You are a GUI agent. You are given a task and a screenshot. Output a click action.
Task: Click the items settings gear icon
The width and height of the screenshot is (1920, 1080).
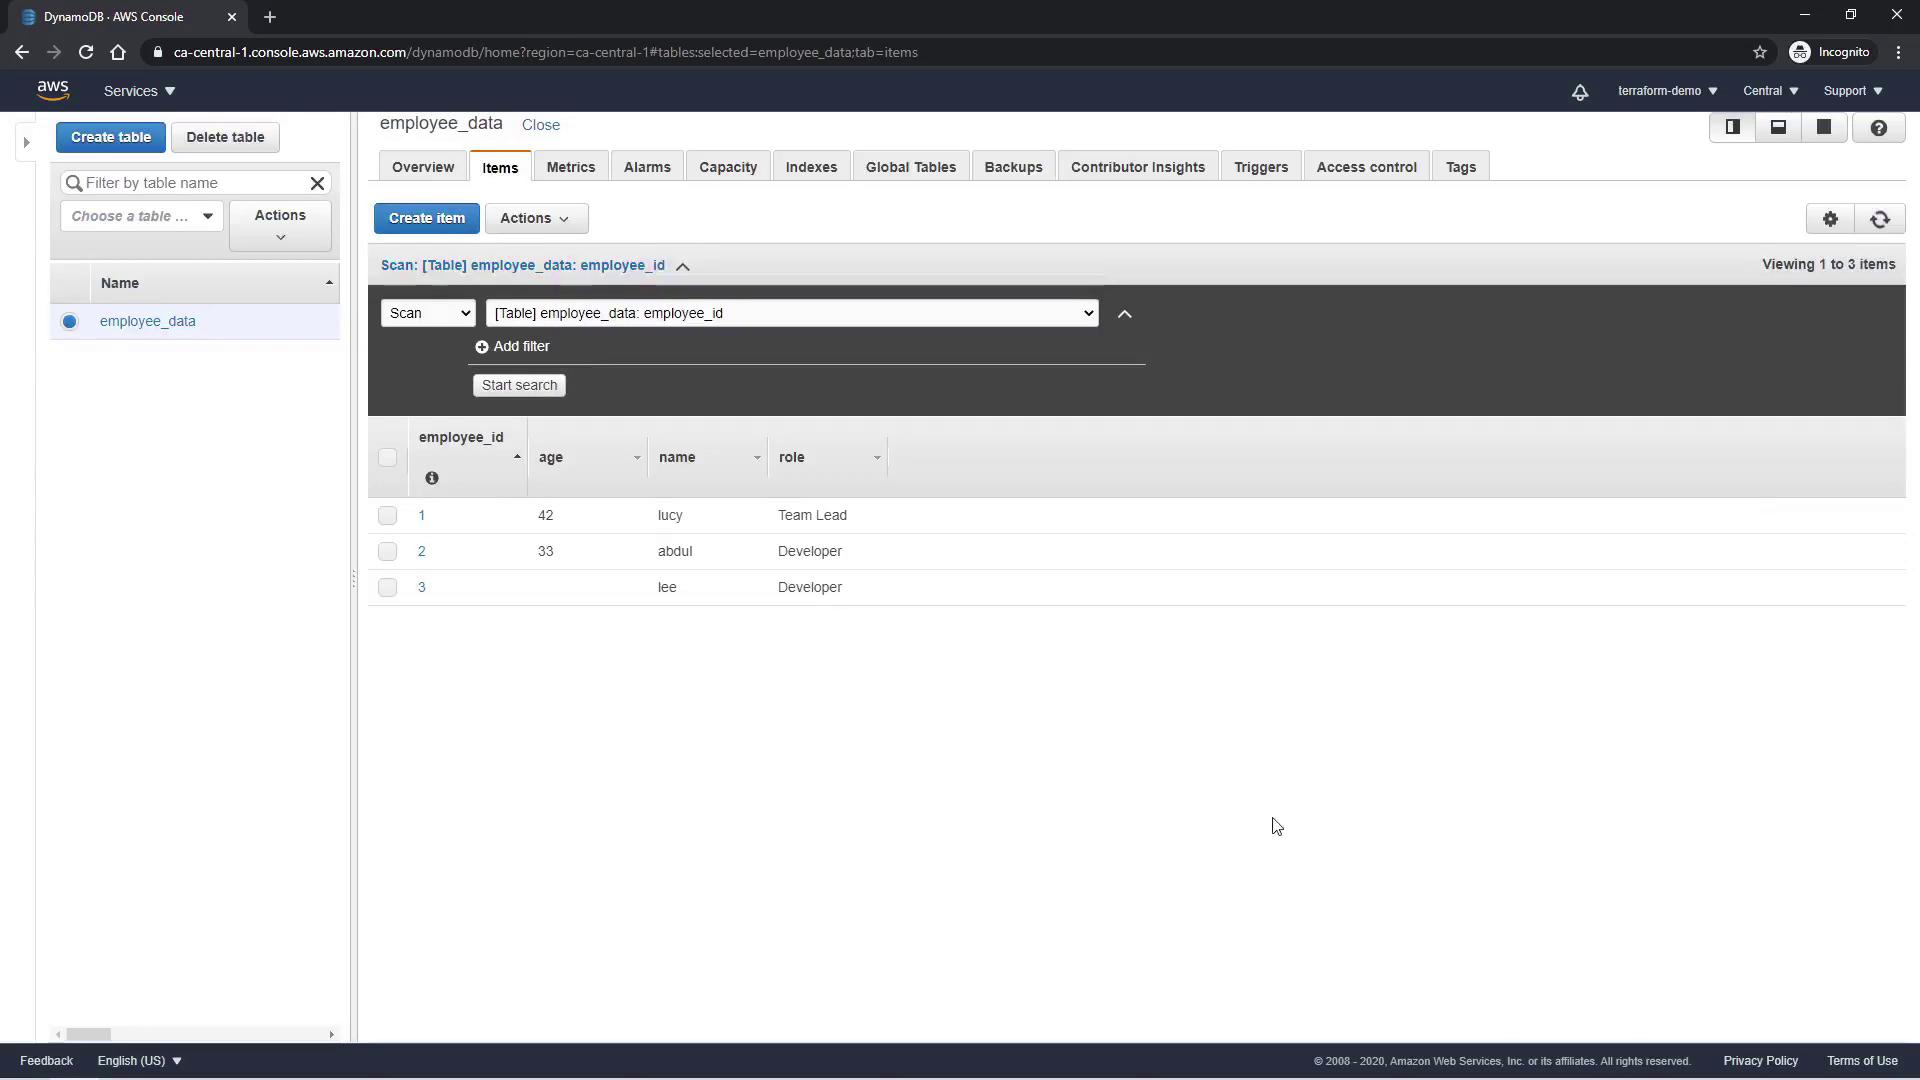click(x=1830, y=219)
